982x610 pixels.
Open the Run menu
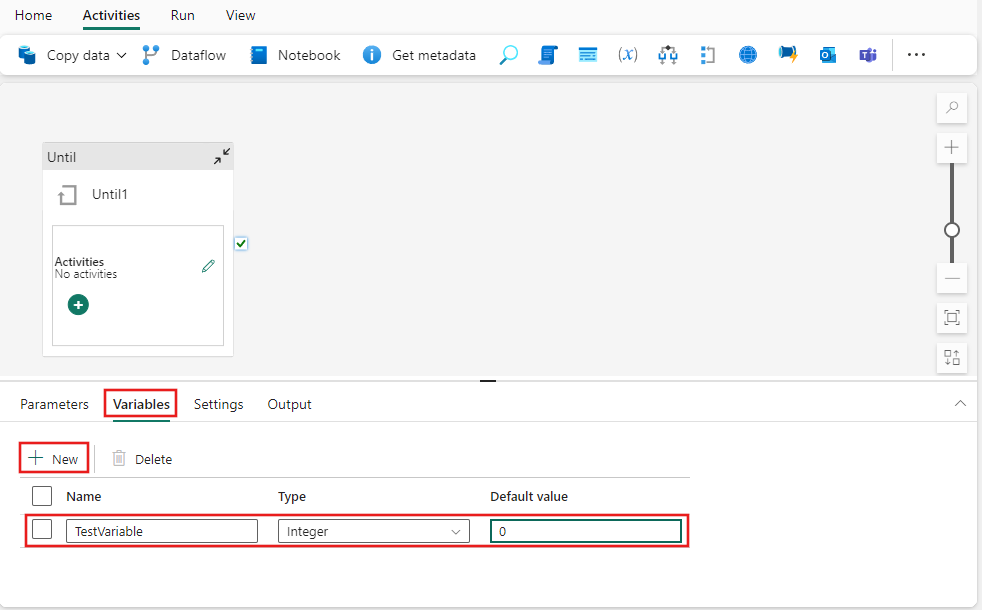(182, 15)
